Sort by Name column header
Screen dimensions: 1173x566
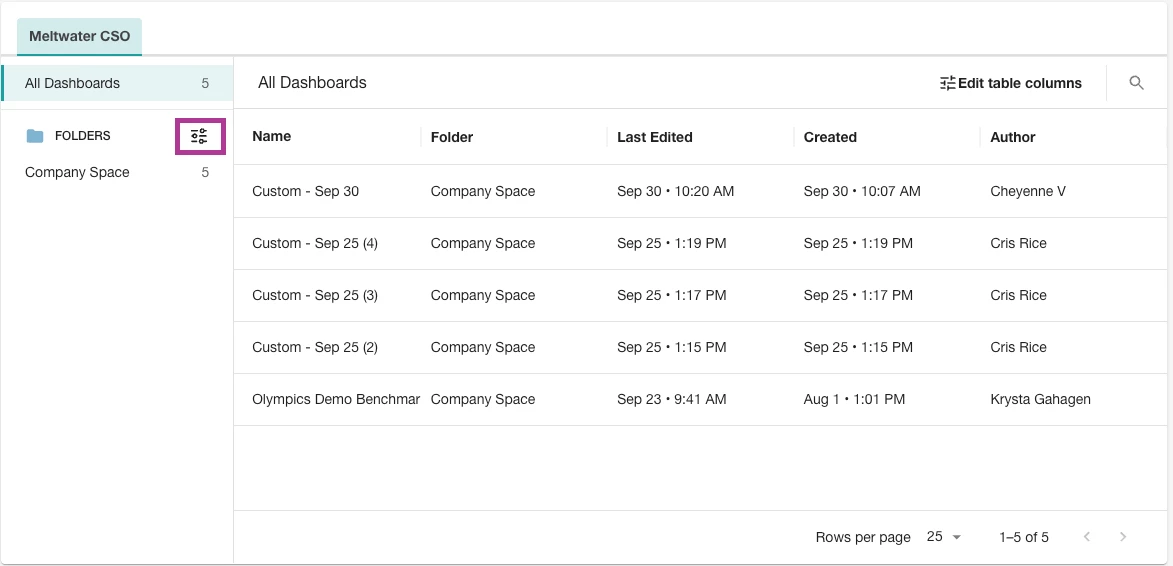tap(272, 137)
